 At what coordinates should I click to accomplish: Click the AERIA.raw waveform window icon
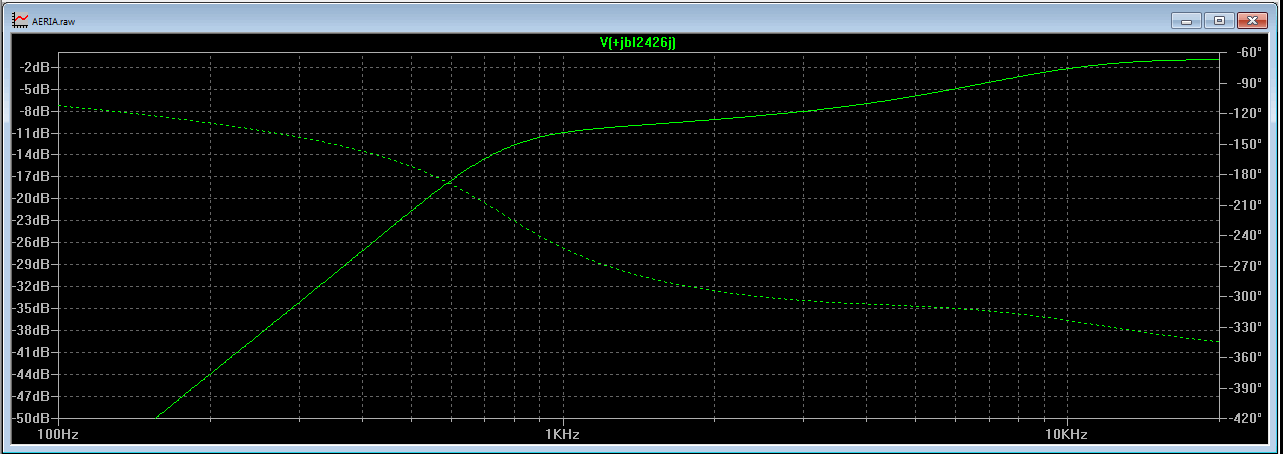[x=20, y=18]
